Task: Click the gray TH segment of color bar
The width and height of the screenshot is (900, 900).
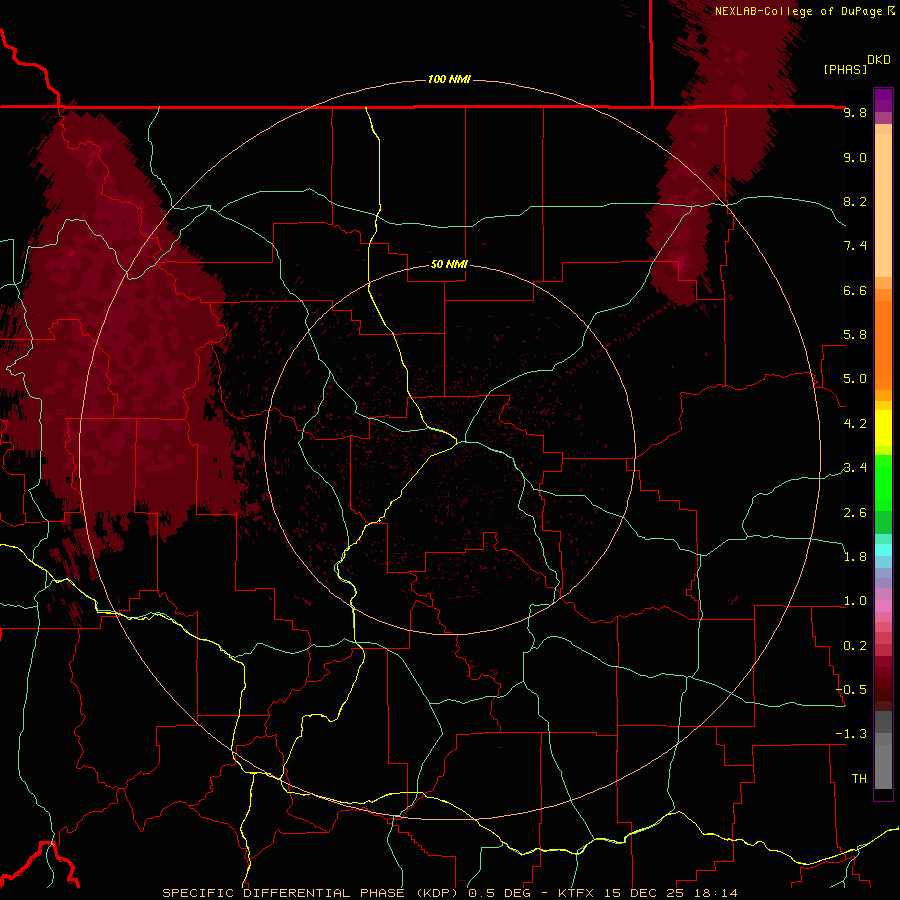Action: (883, 766)
